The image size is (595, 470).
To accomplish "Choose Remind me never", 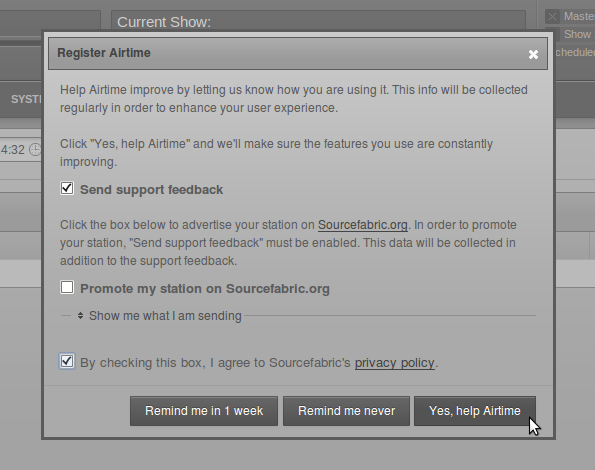I will (x=346, y=411).
